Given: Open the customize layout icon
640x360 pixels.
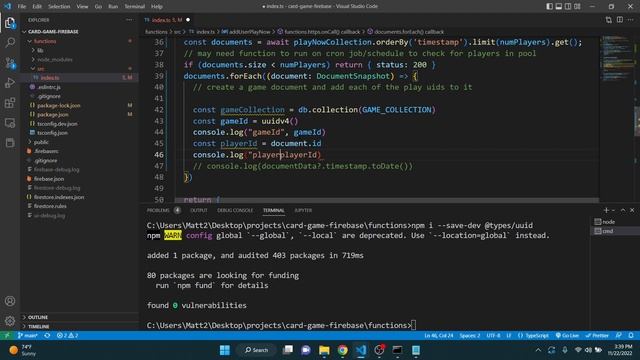Looking at the screenshot, I should pyautogui.click(x=577, y=6).
